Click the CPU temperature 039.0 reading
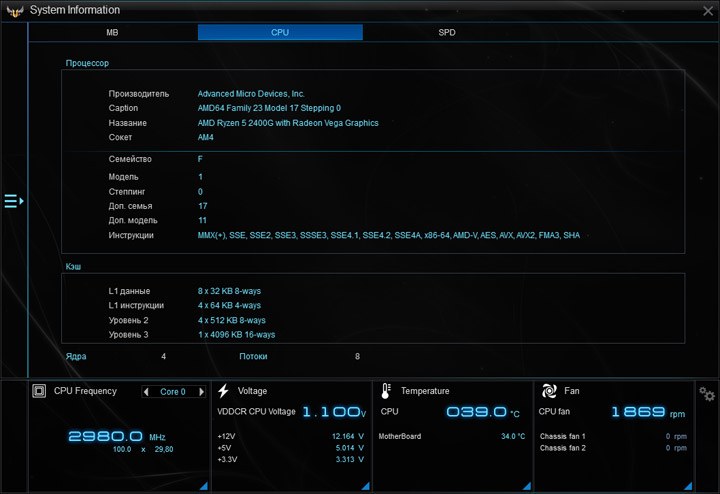The image size is (720, 494). [x=483, y=412]
